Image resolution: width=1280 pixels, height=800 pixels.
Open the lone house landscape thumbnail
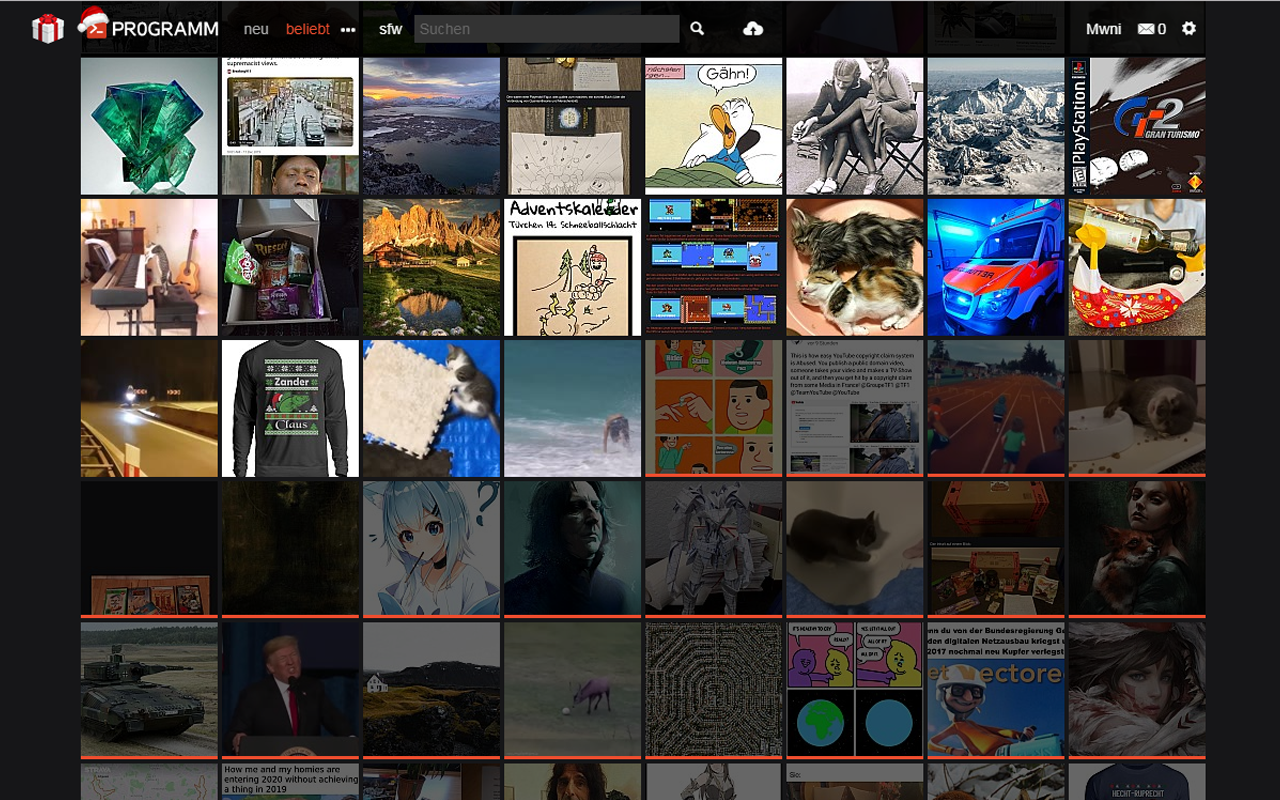coord(431,690)
